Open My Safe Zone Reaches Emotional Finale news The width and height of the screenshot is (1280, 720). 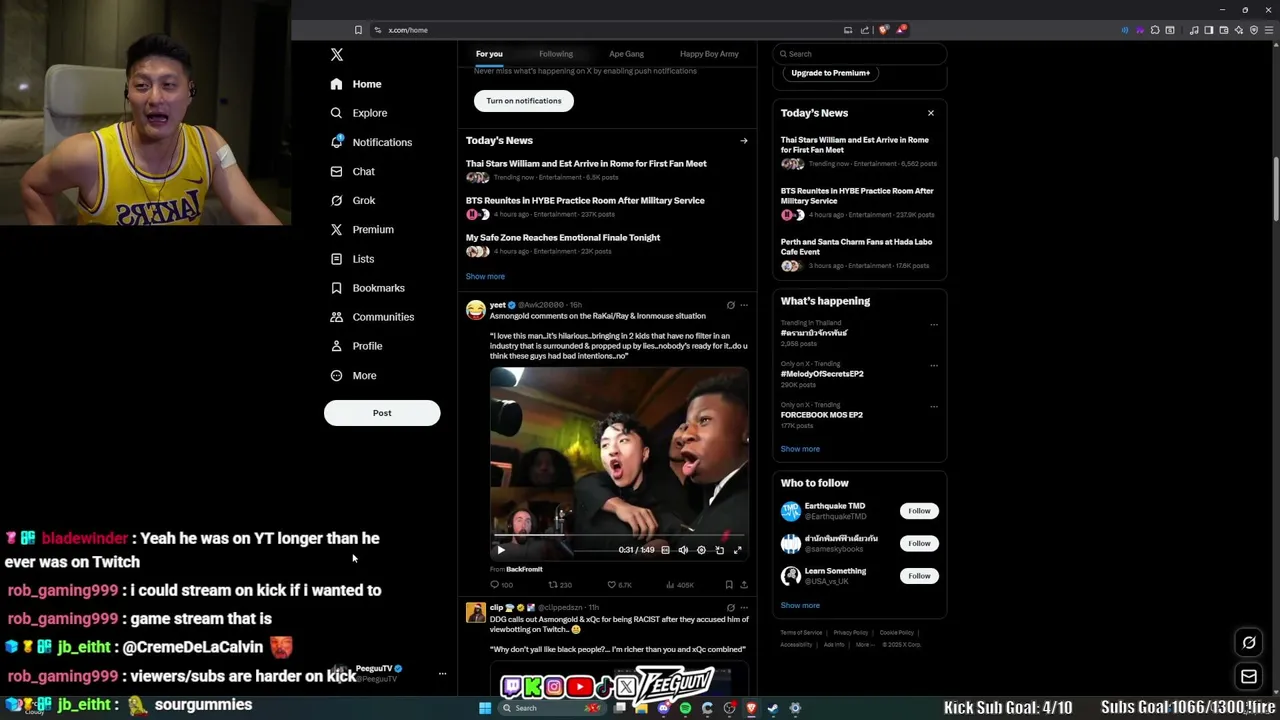563,238
